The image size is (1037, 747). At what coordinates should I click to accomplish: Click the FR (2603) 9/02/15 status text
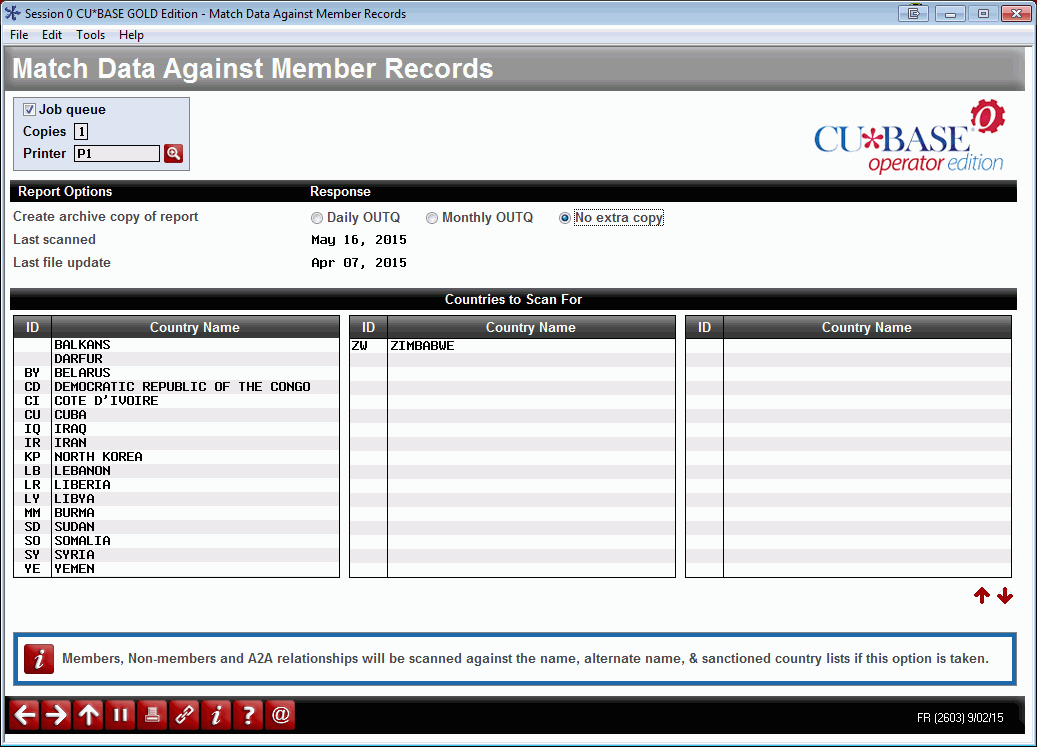pos(960,718)
